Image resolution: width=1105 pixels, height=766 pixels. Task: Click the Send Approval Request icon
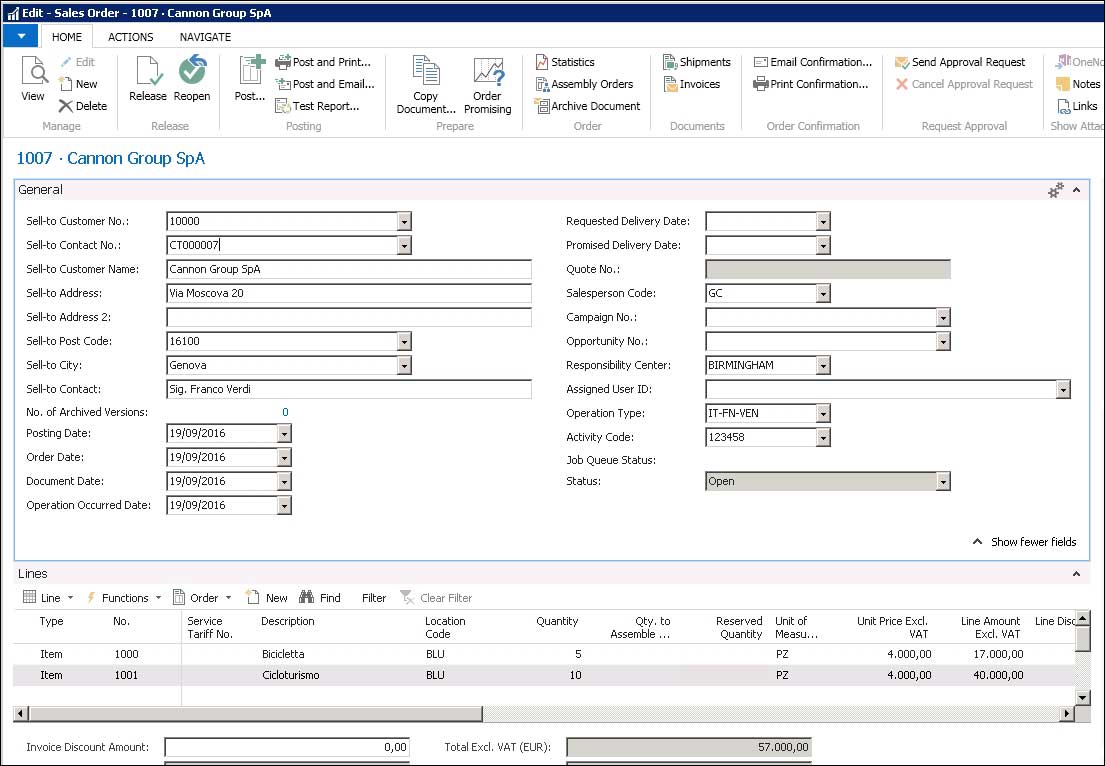coord(902,62)
